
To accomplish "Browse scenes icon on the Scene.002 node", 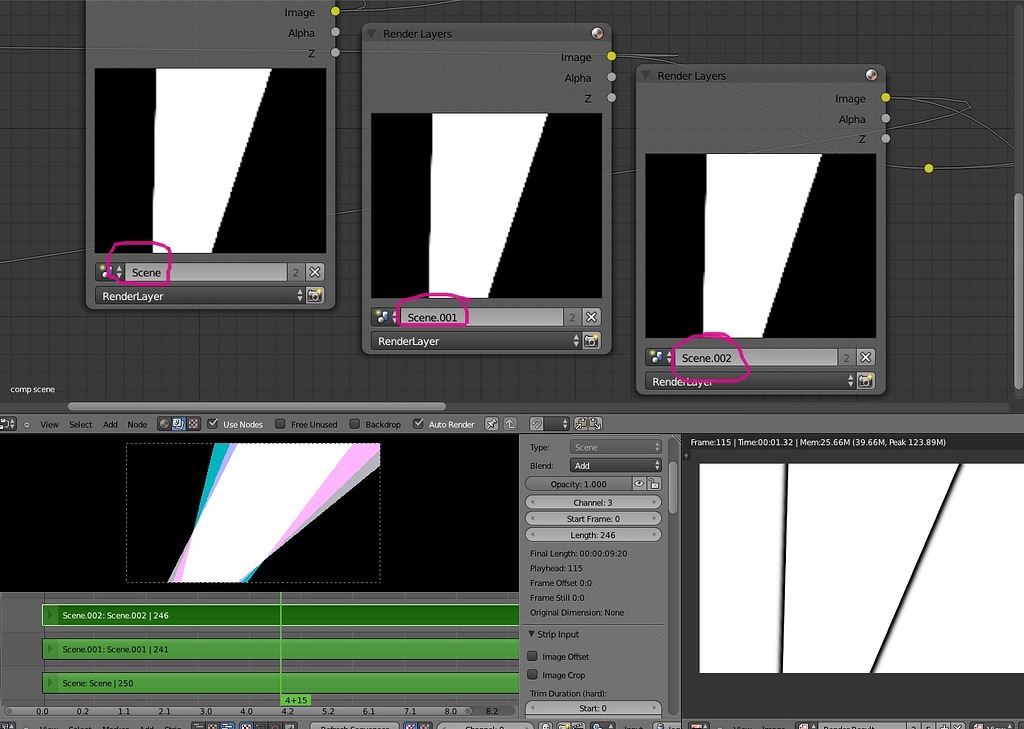I will pyautogui.click(x=659, y=357).
